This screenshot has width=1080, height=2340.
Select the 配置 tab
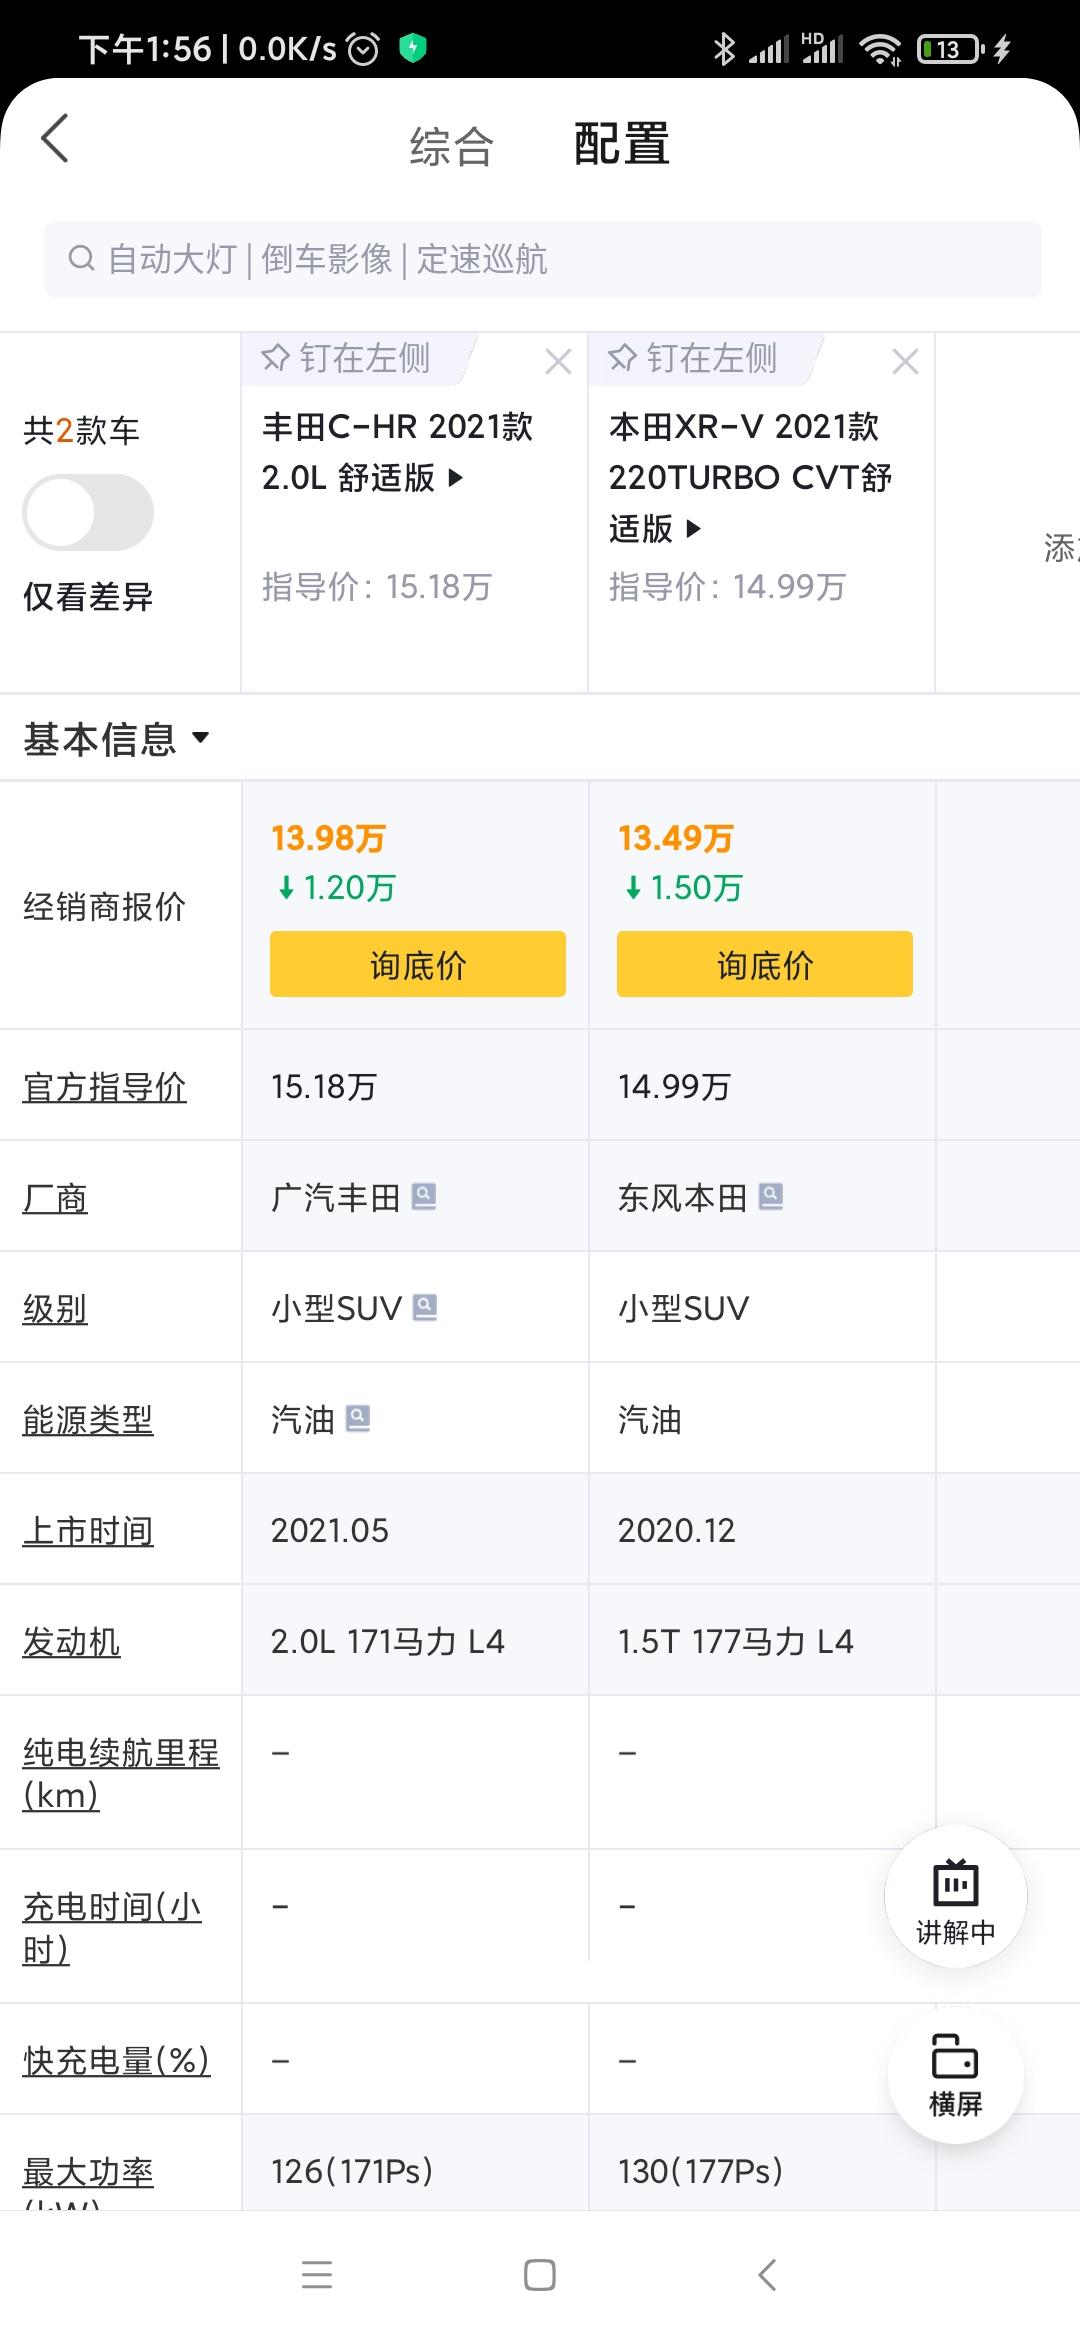(621, 144)
